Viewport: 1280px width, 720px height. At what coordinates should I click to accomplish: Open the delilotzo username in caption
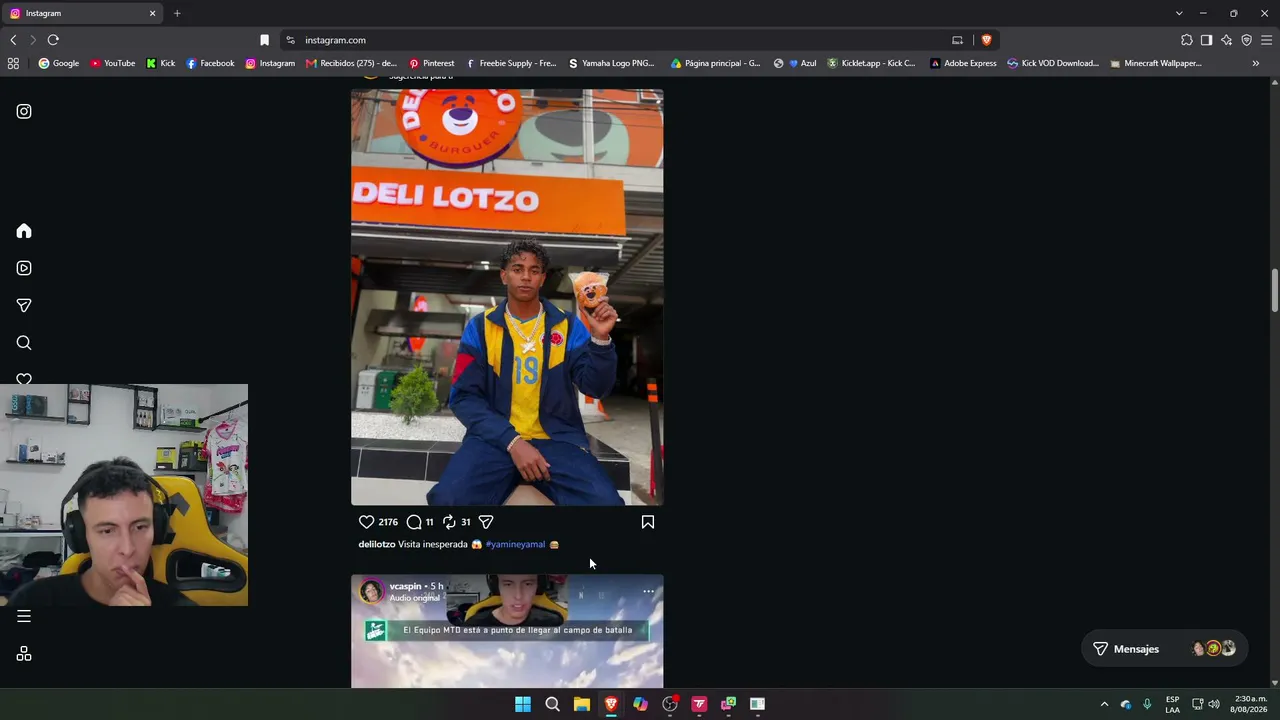pos(377,544)
